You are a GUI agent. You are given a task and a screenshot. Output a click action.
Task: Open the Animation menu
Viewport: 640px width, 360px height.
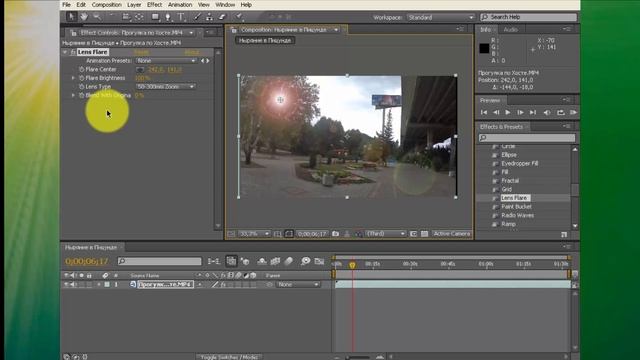pos(180,5)
